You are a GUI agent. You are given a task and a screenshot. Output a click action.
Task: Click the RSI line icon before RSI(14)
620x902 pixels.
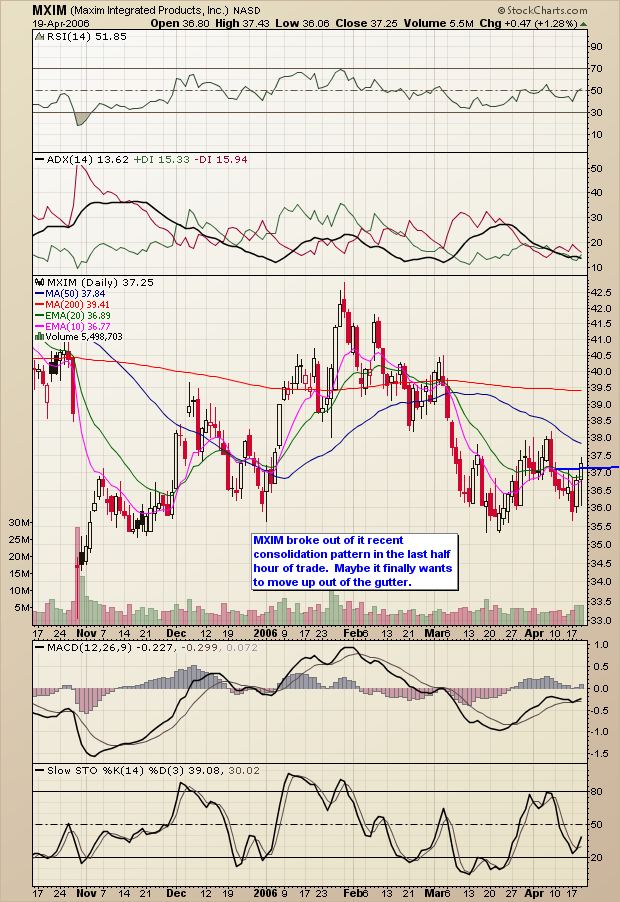(x=40, y=36)
